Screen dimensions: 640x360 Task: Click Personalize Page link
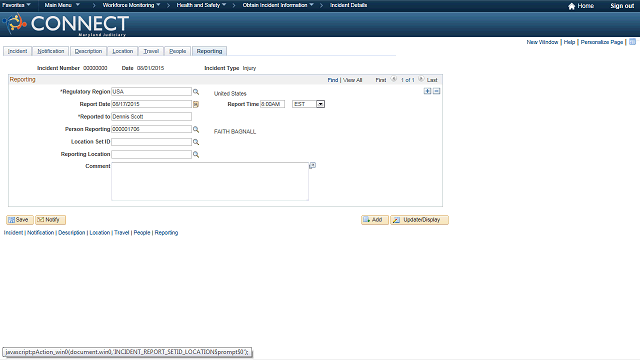(602, 42)
